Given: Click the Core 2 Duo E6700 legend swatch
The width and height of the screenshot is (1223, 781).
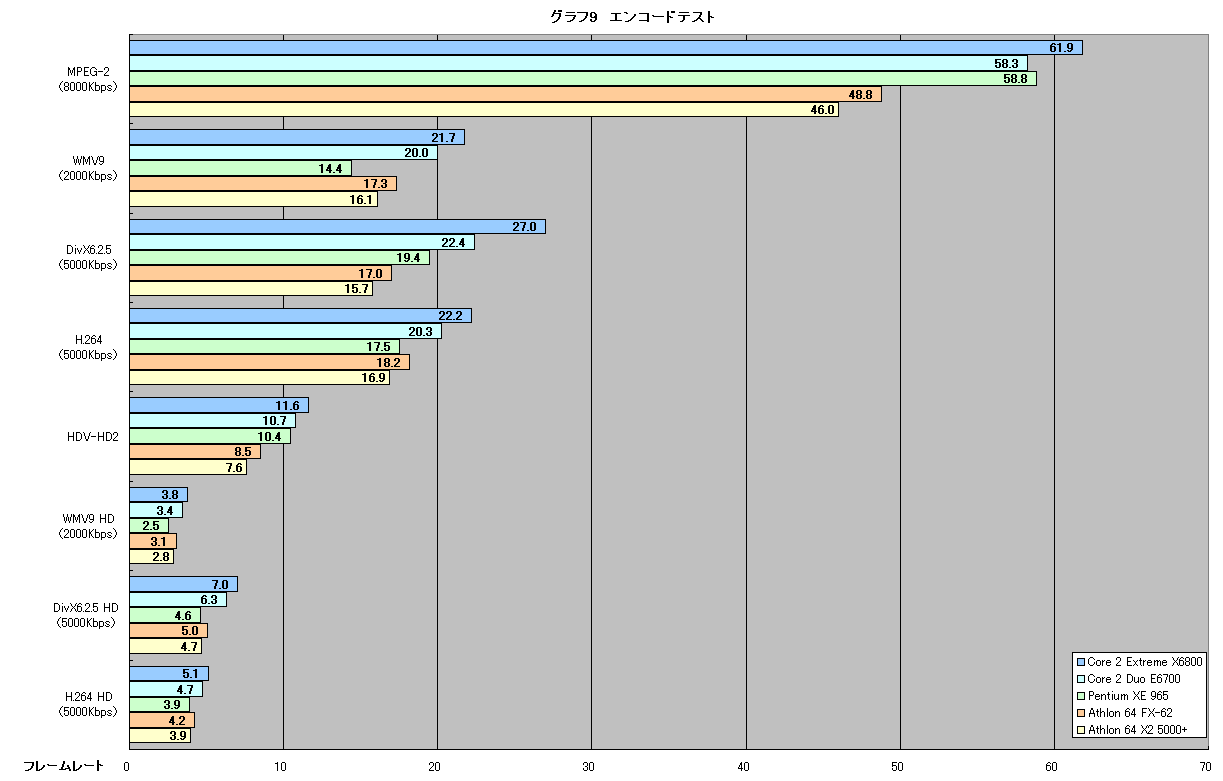Looking at the screenshot, I should click(1080, 679).
